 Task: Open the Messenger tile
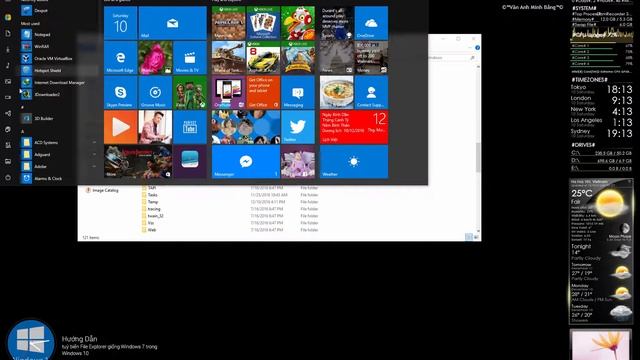point(246,162)
